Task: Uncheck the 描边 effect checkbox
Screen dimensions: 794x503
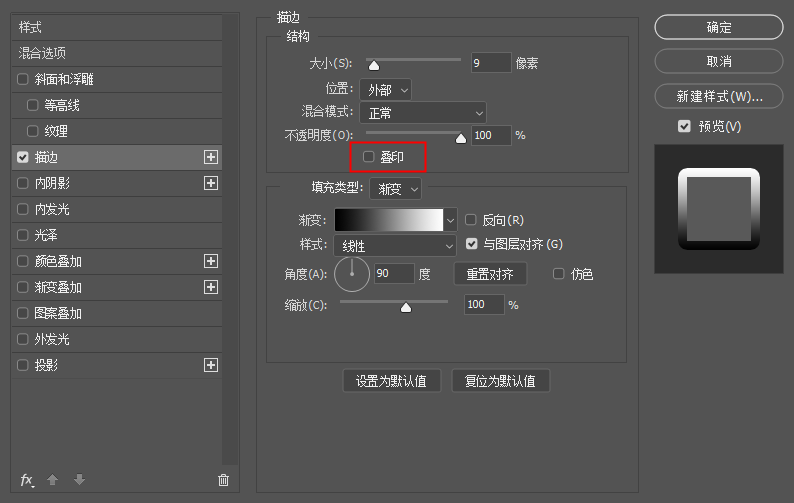Action: pyautogui.click(x=23, y=157)
